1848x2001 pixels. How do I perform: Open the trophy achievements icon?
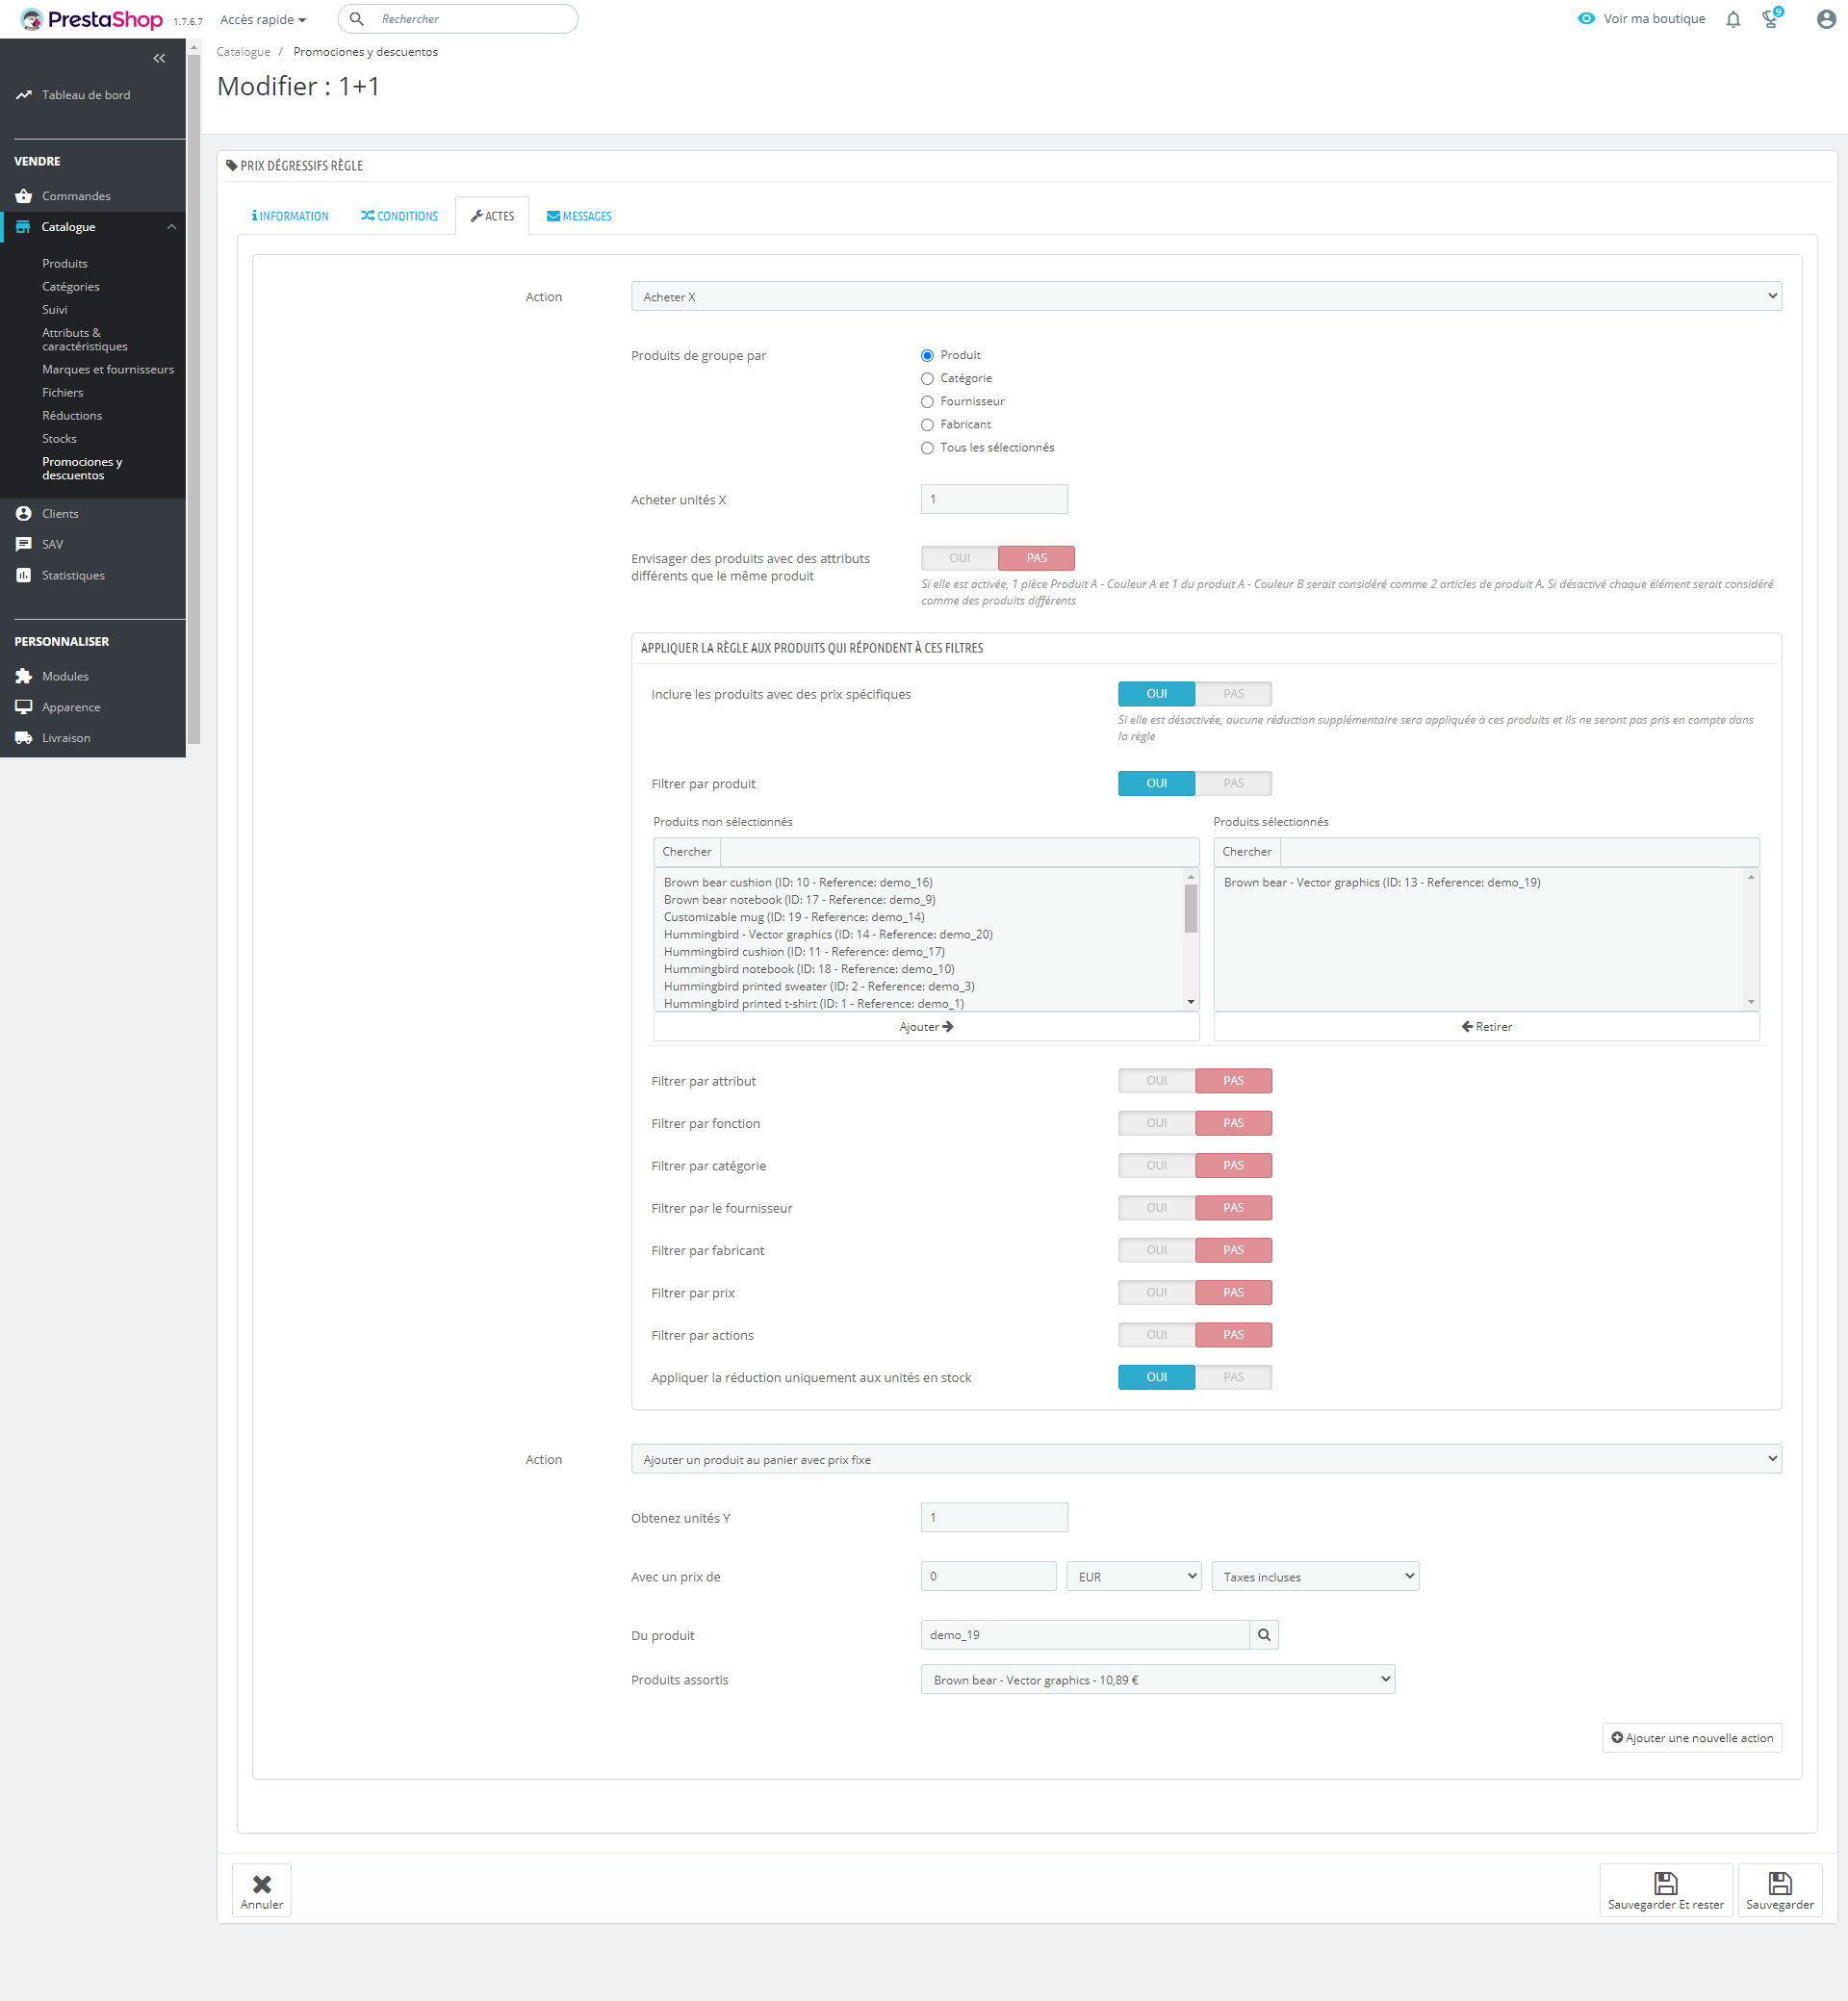click(x=1770, y=19)
